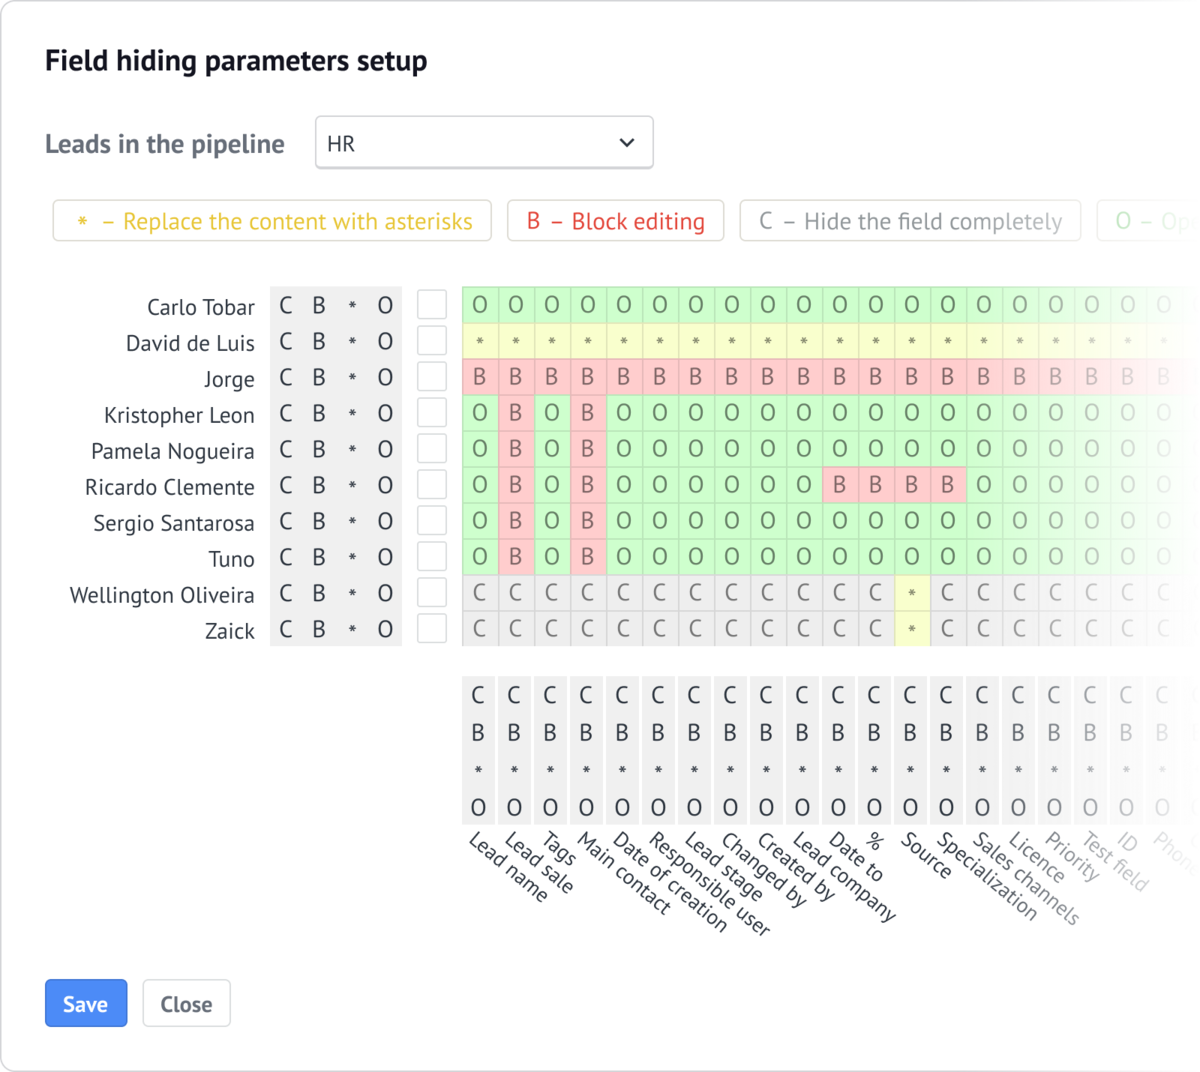Open the HR pipeline dropdown
1200x1072 pixels.
click(x=484, y=143)
